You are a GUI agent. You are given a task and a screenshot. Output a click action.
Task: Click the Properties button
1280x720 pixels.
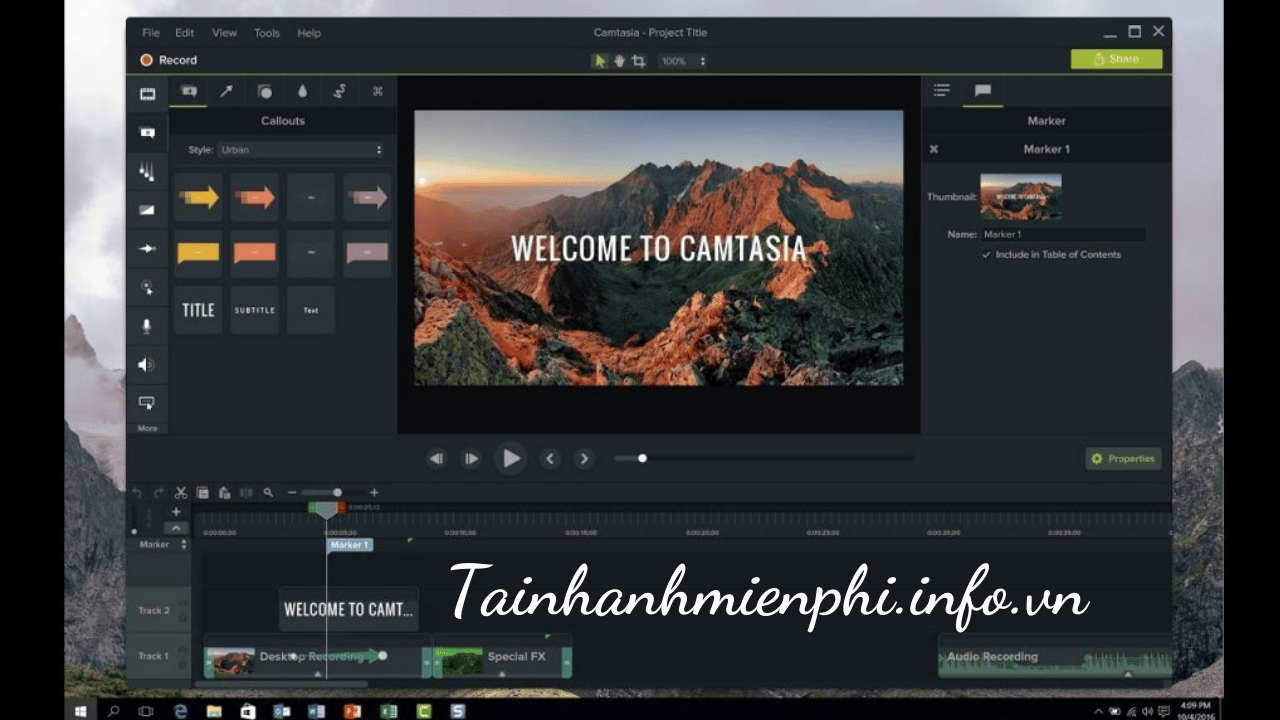1123,459
